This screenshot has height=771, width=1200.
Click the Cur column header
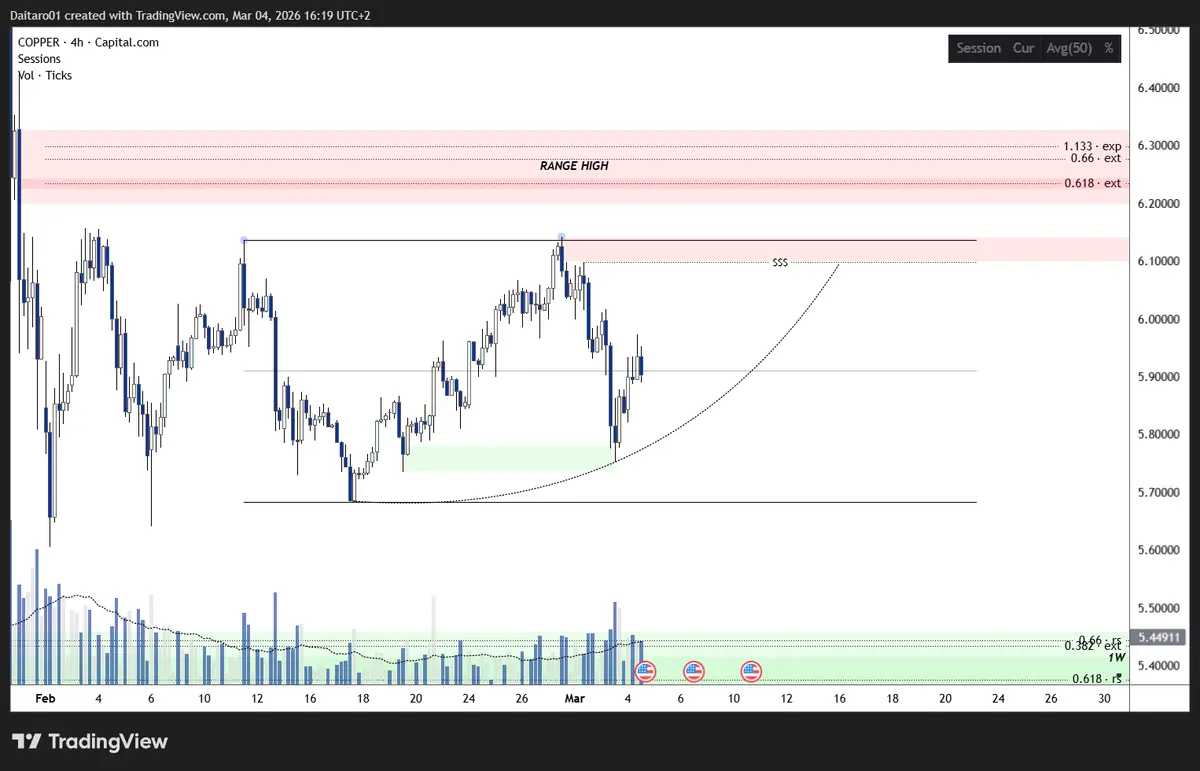tap(1023, 48)
